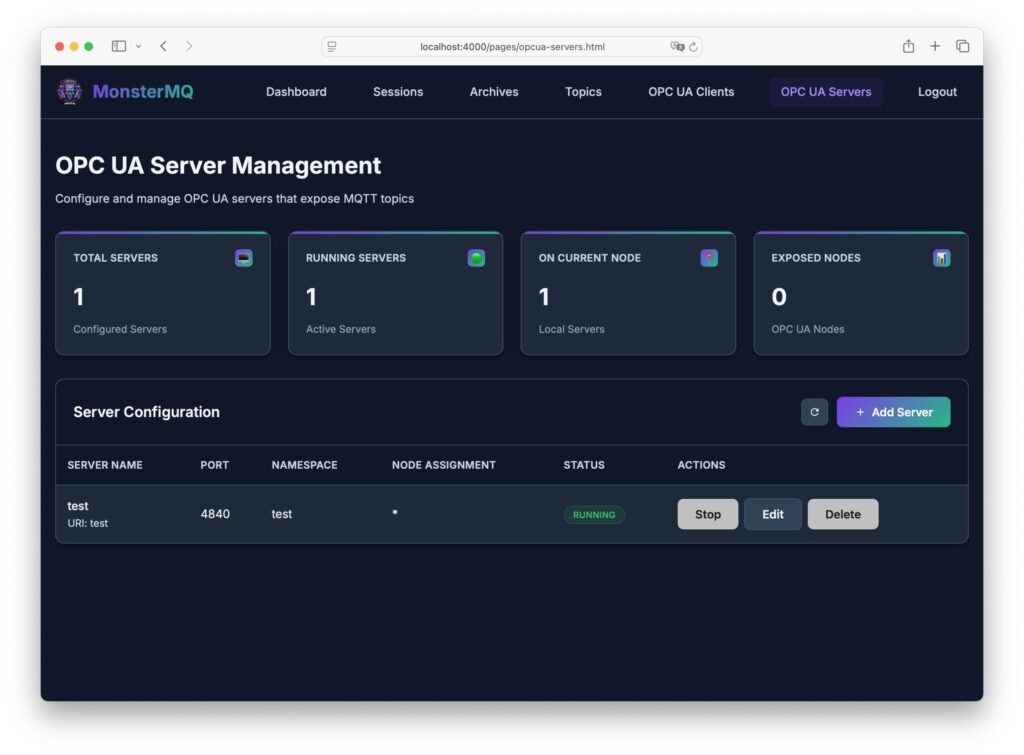This screenshot has height=755, width=1024.
Task: Click the On Current Node pin icon
Action: click(x=709, y=258)
